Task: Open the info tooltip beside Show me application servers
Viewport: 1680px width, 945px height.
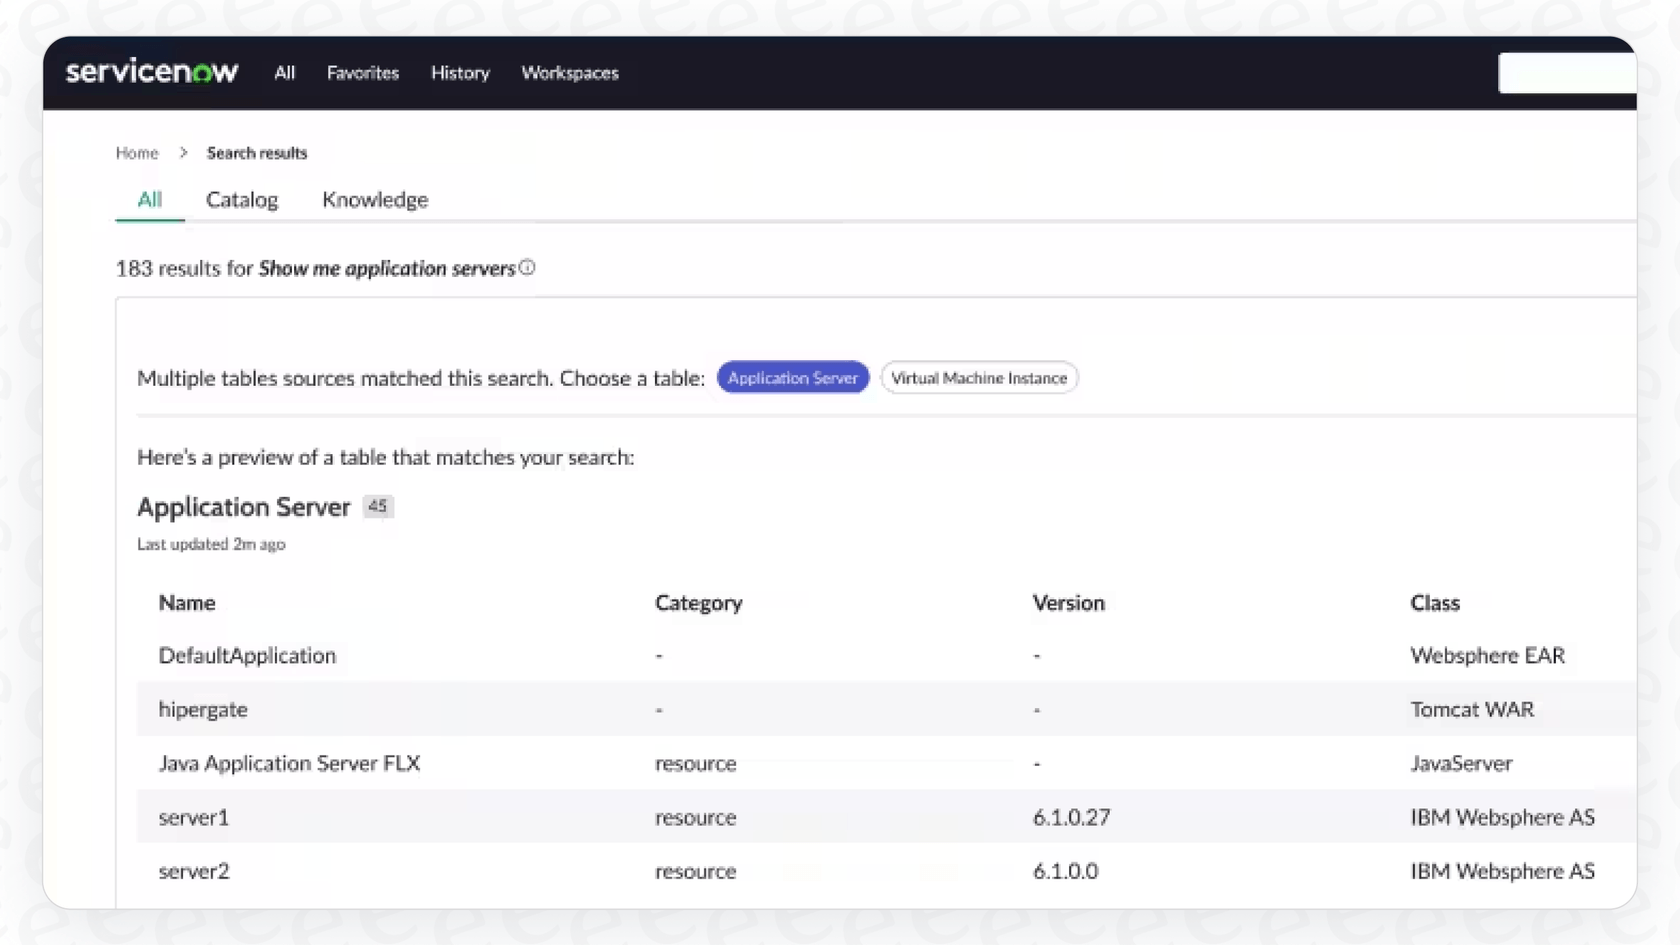Action: point(527,267)
